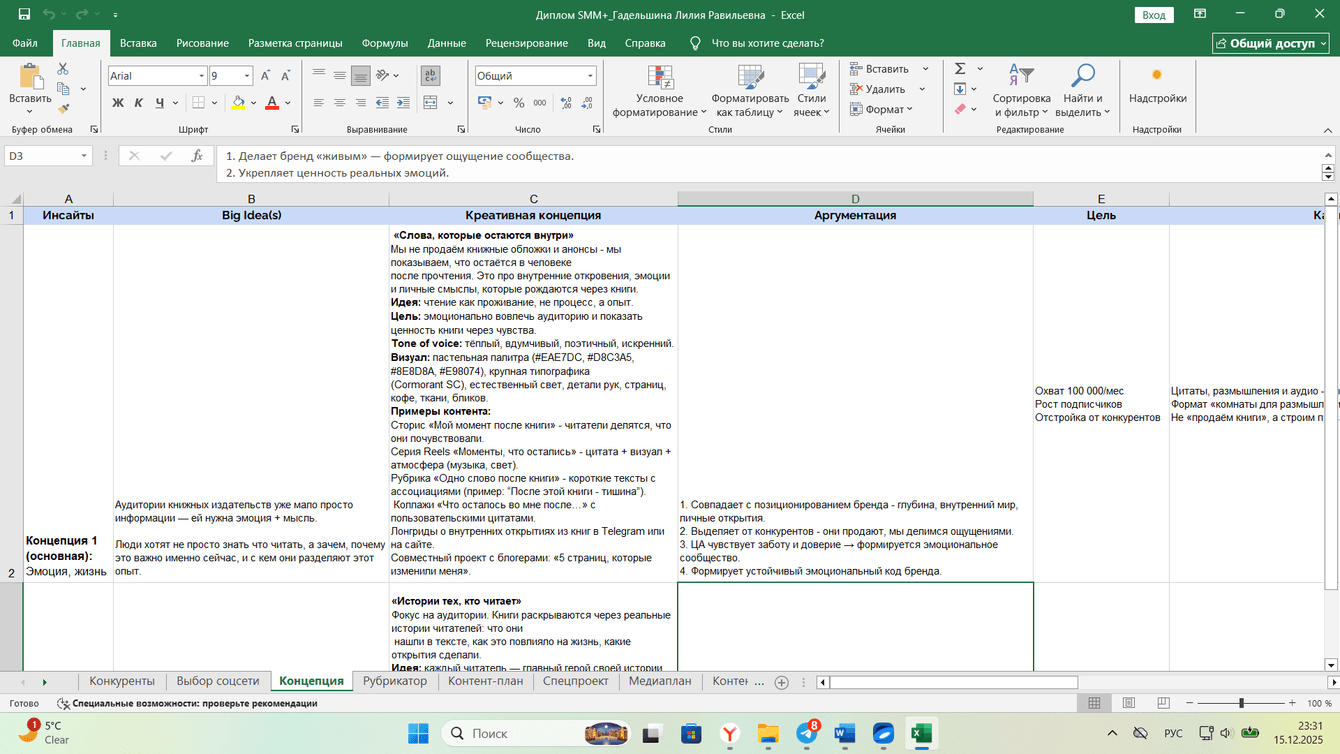The image size is (1340, 754).
Task: Click the percent style icon
Action: coord(518,103)
